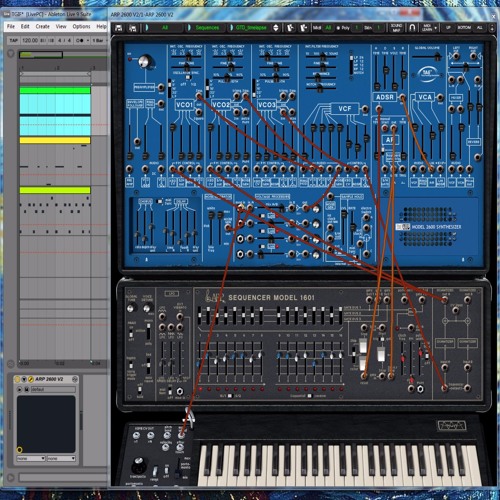
Task: Toggle the VCO1 audio/LF range switch
Action: [x=170, y=88]
